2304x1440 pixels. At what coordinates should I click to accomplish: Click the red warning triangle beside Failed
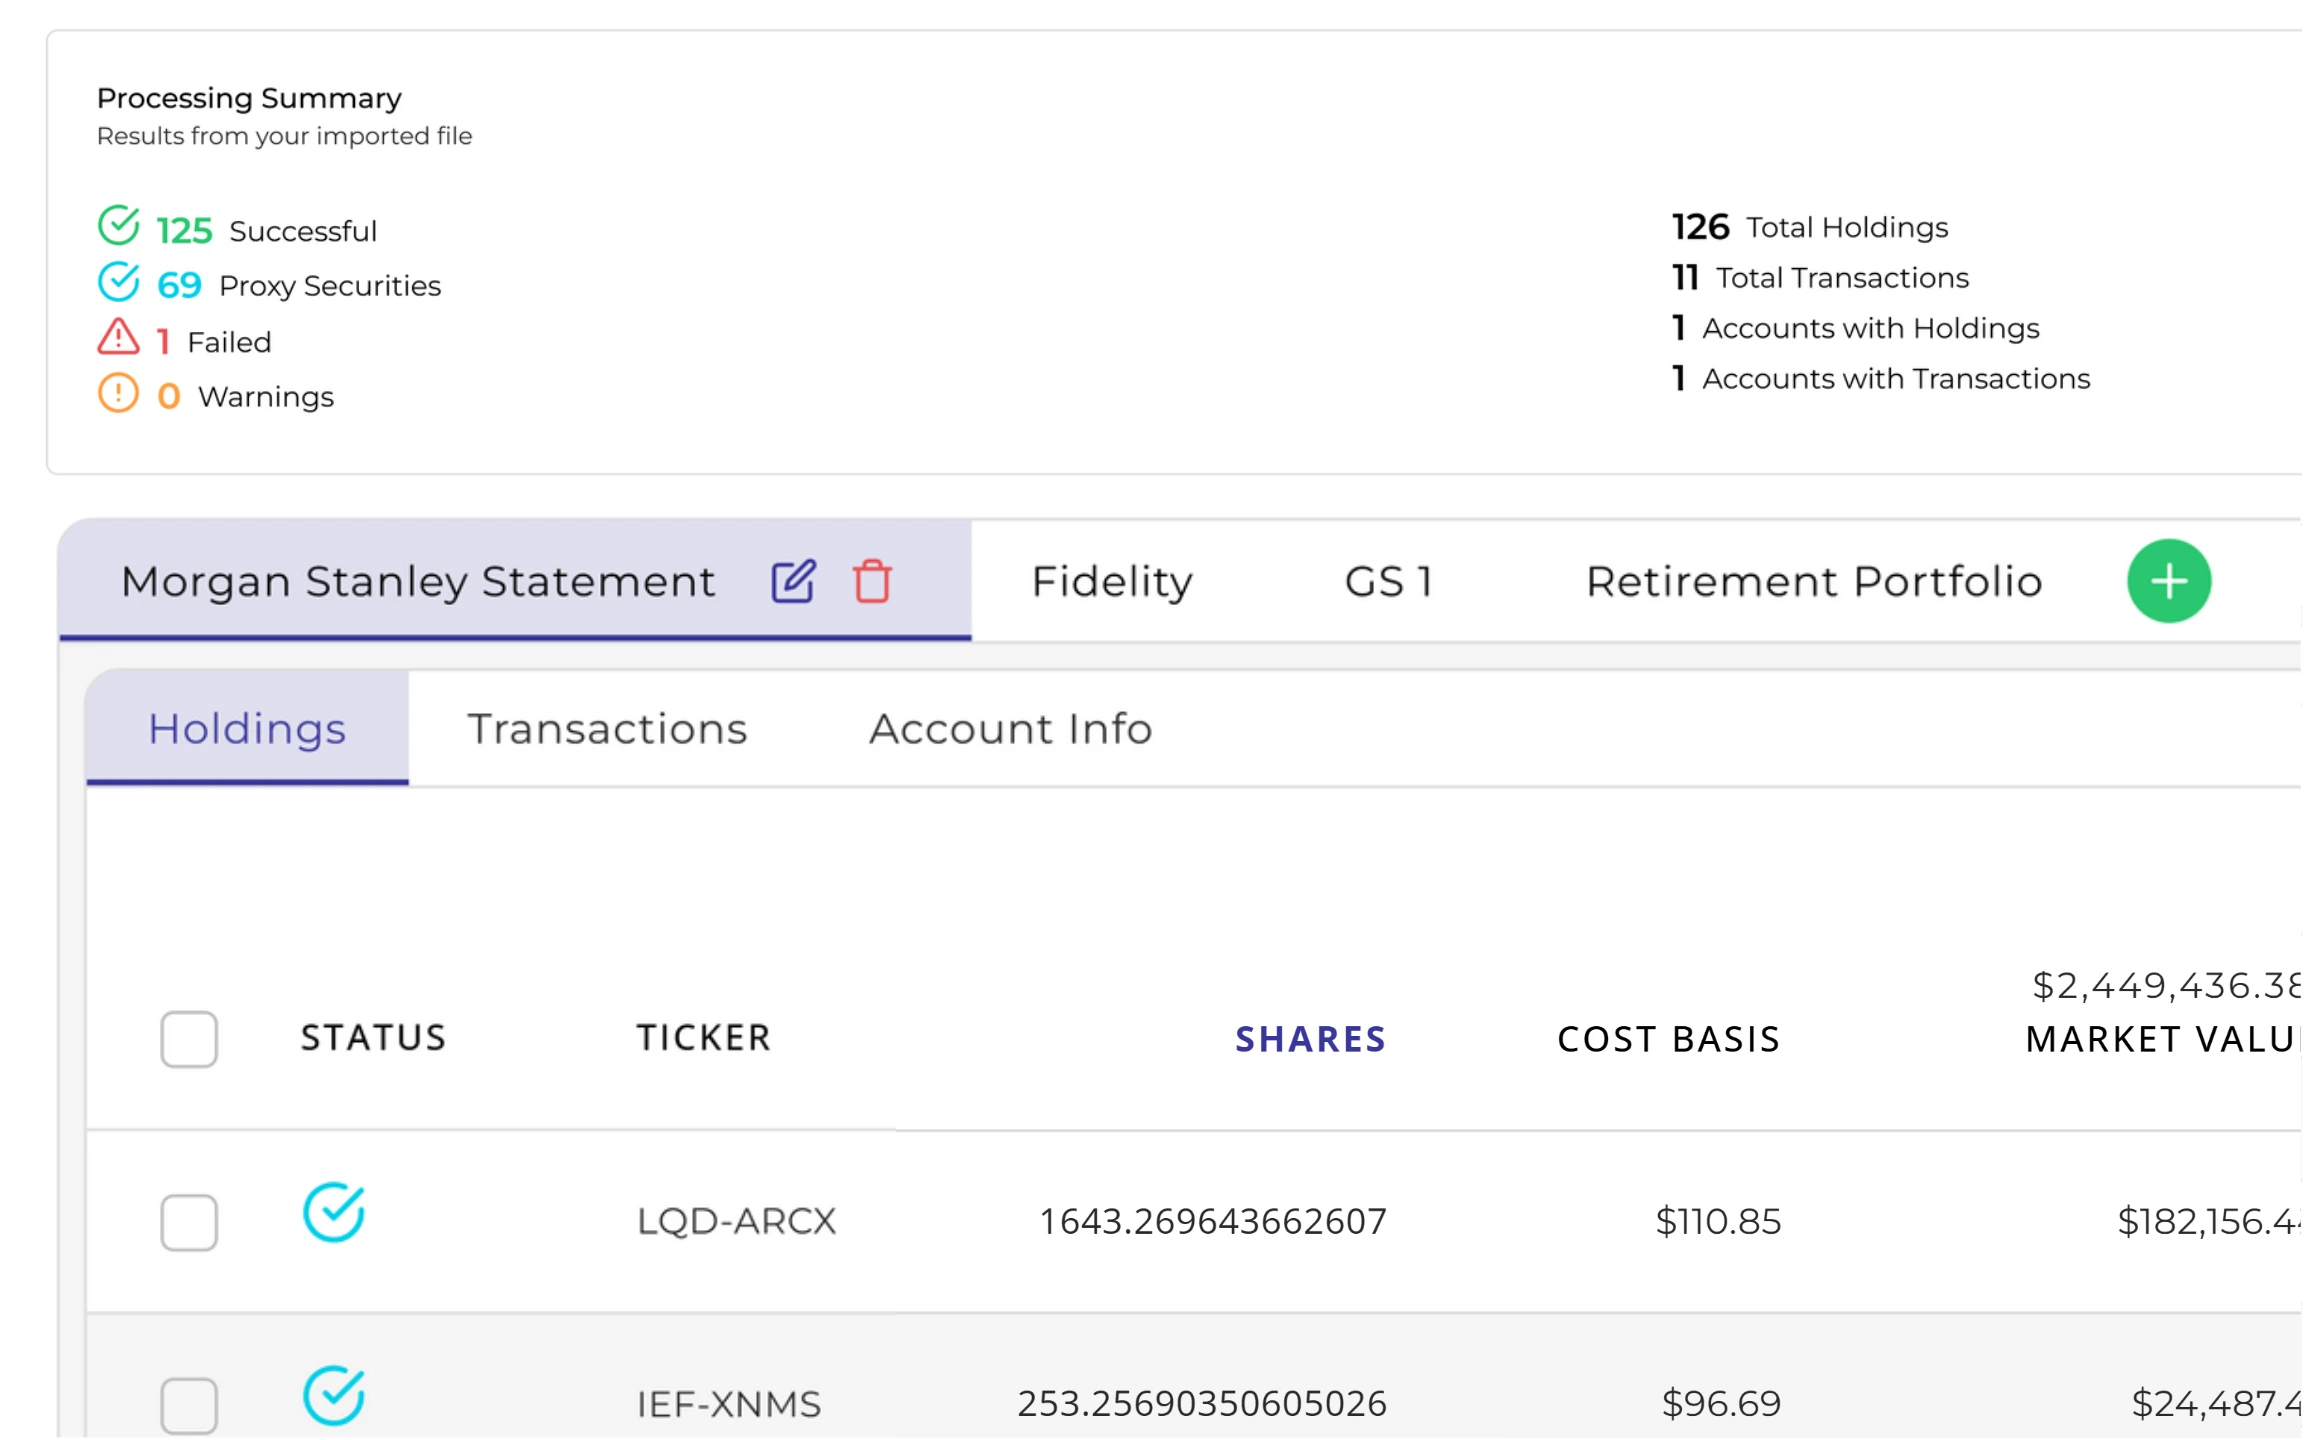(119, 337)
